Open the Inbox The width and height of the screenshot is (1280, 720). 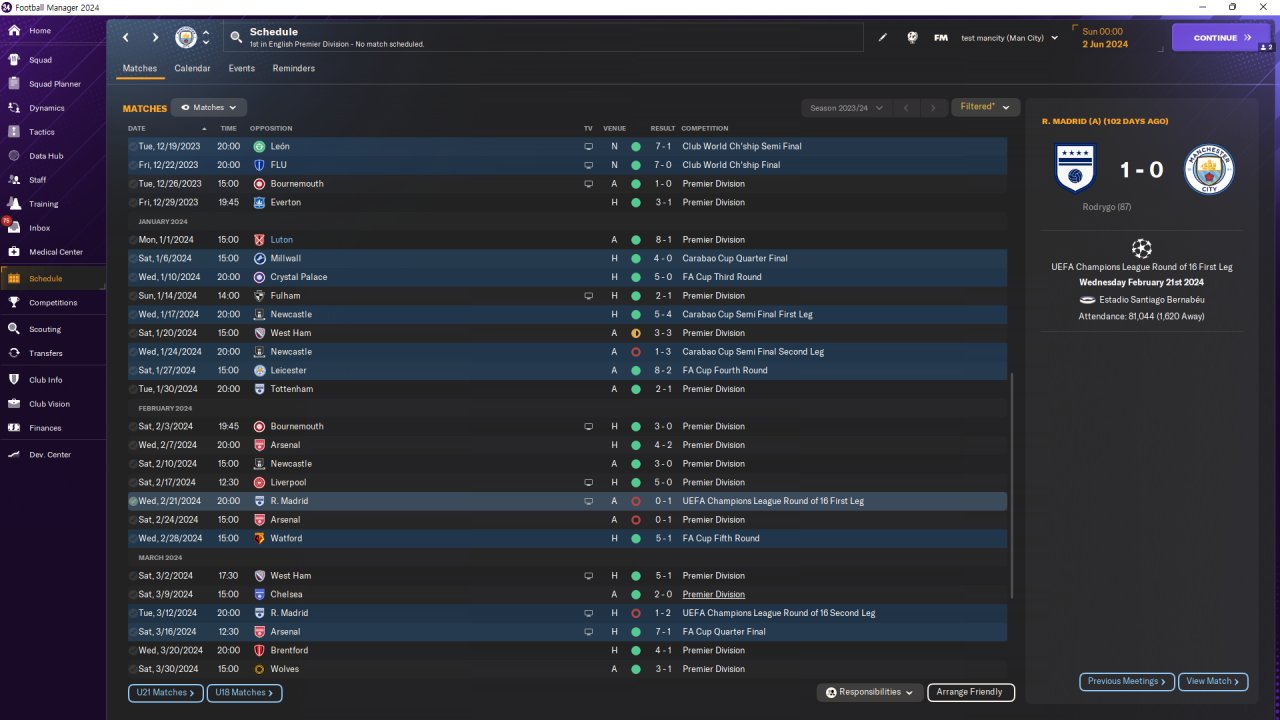pos(40,228)
